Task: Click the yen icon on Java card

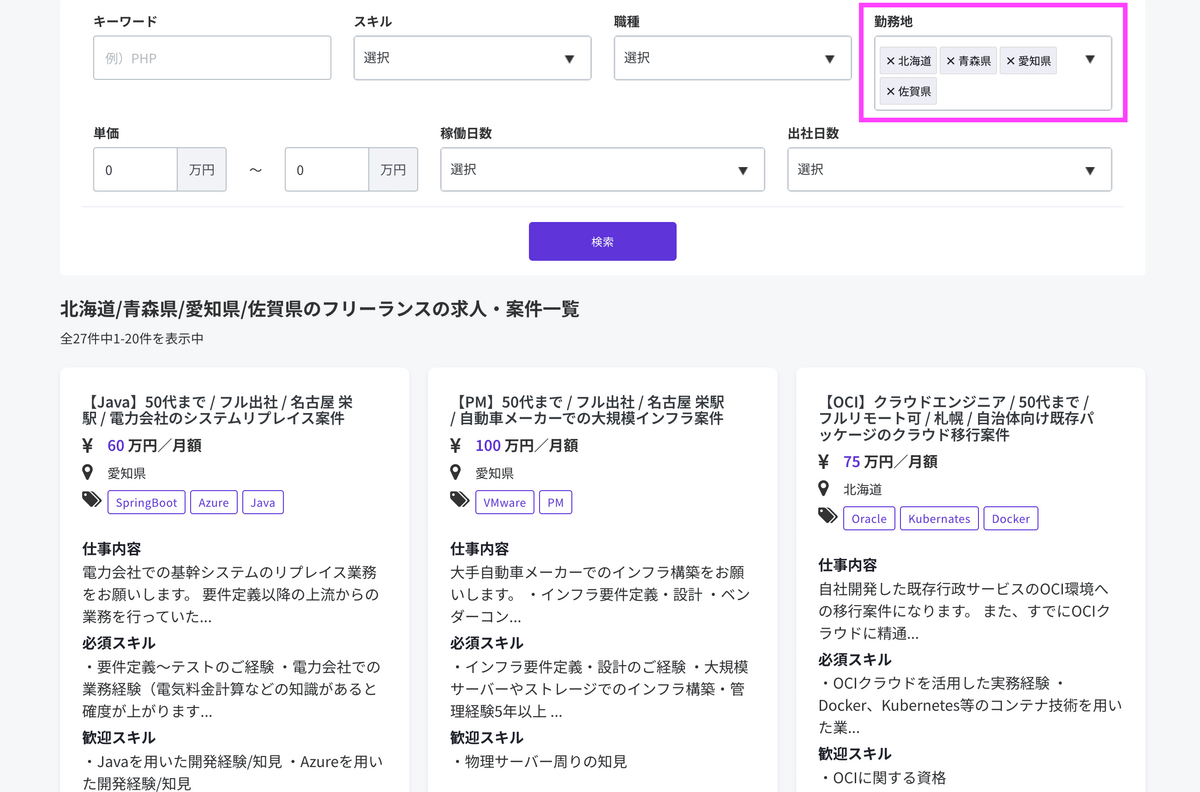Action: pyautogui.click(x=88, y=446)
